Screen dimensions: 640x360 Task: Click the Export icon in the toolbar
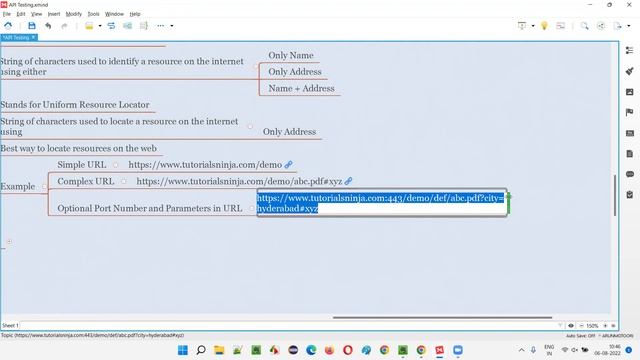pos(618,26)
